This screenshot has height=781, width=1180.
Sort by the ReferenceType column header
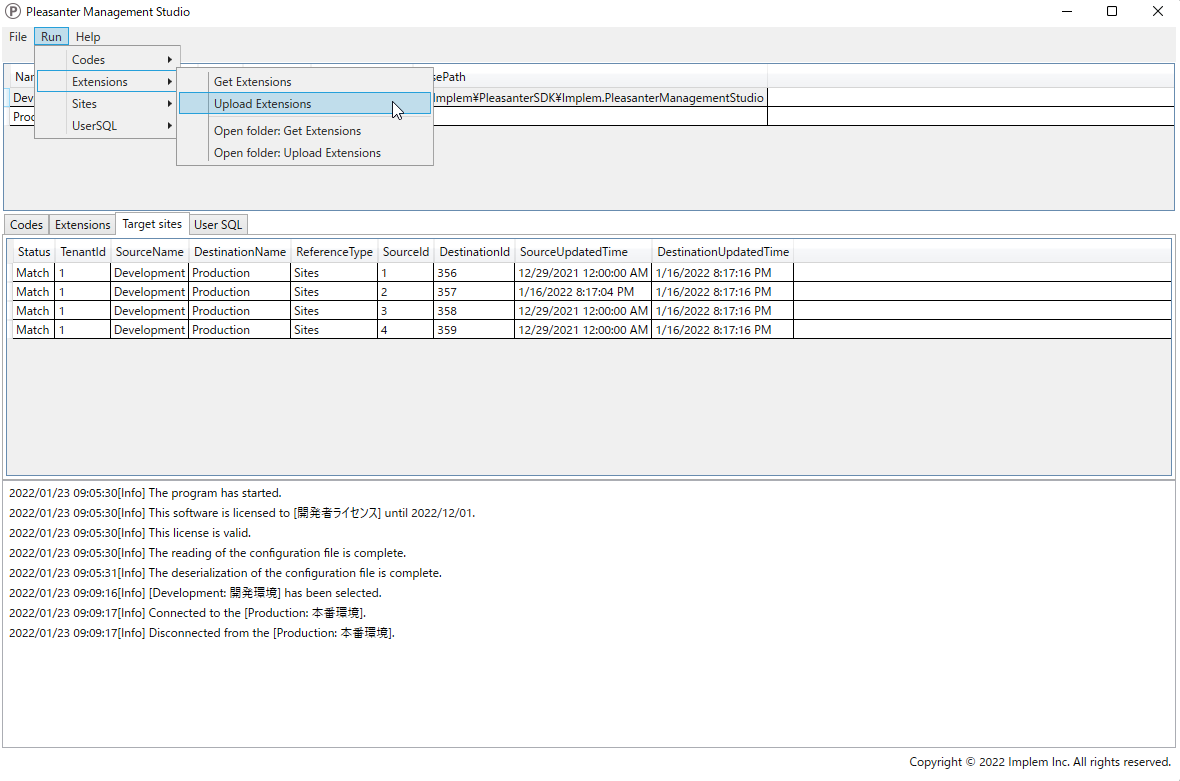[x=334, y=252]
